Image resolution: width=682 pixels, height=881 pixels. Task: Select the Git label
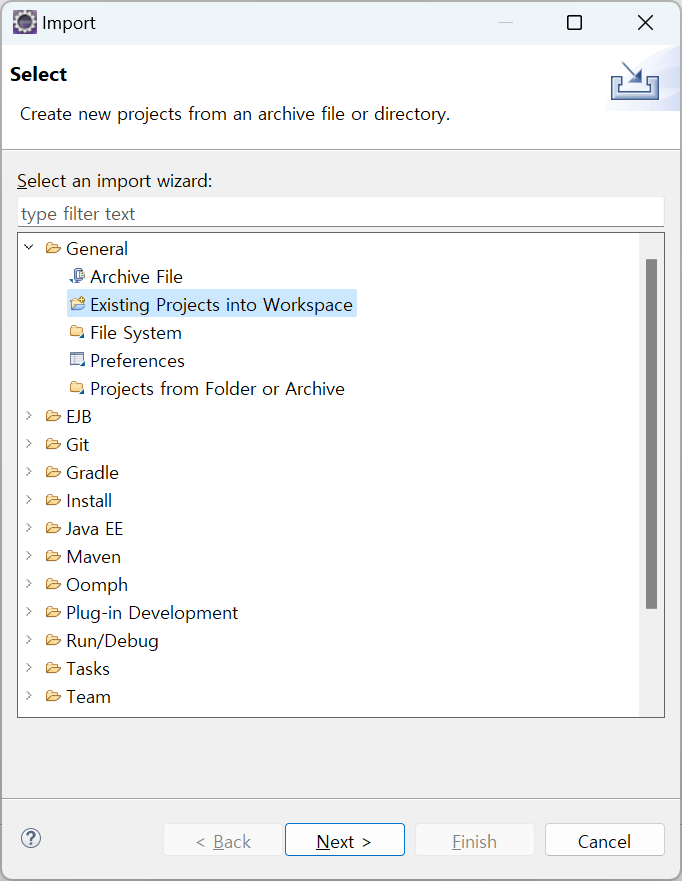point(78,445)
